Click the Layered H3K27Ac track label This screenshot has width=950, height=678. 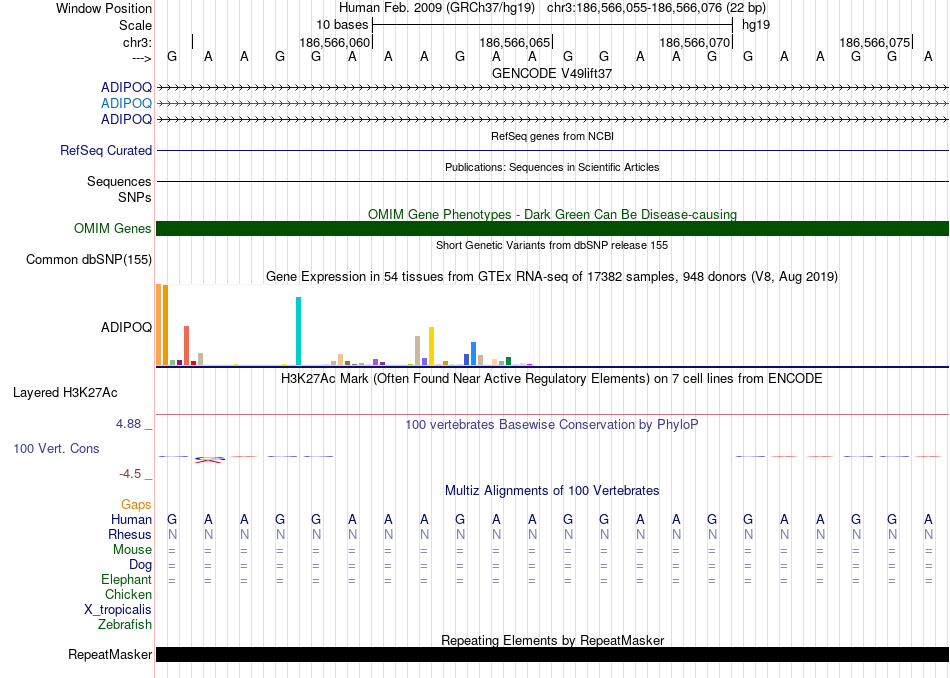pyautogui.click(x=65, y=392)
